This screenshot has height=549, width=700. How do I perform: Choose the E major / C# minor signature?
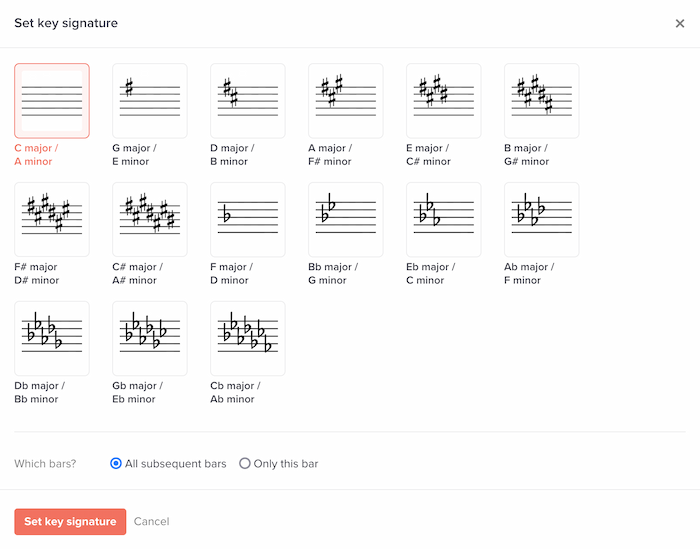point(443,101)
